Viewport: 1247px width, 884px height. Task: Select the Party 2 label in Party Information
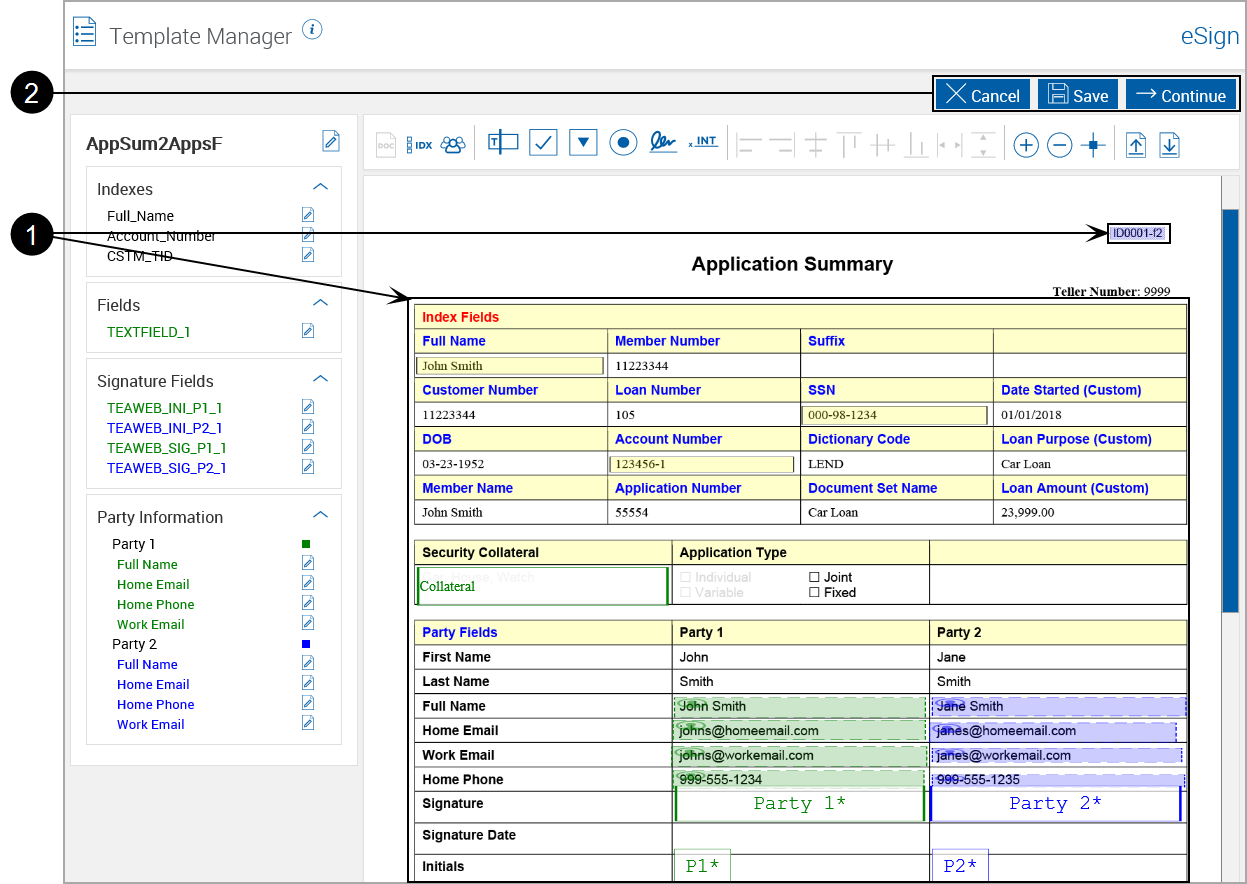pos(134,644)
